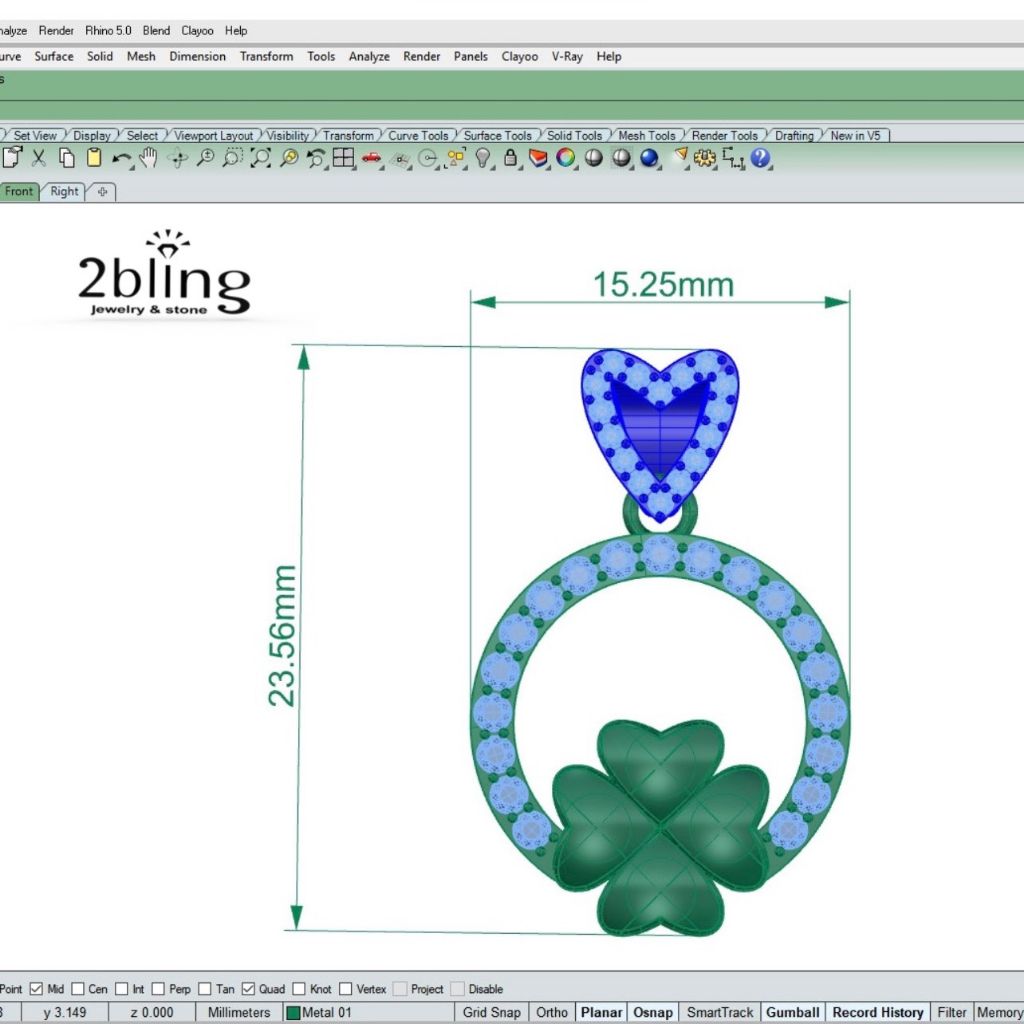
Task: Uncheck the Mid osnap checkbox
Action: tap(36, 989)
